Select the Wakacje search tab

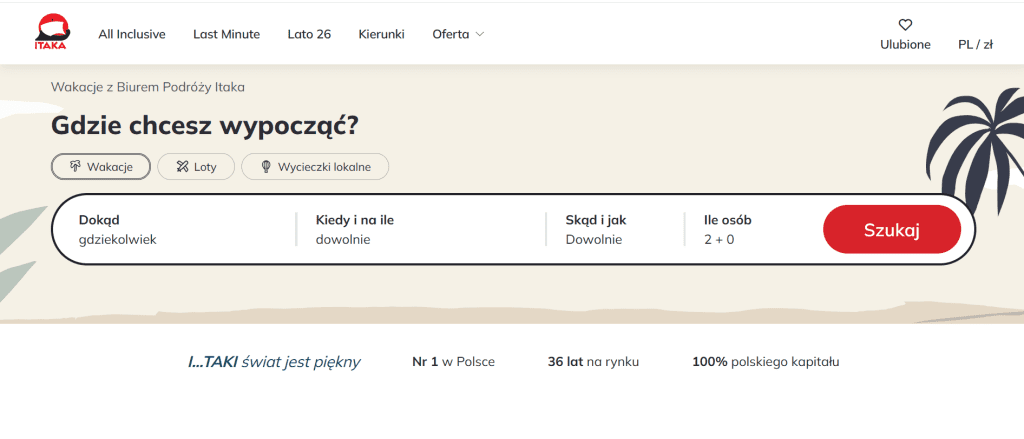tap(101, 166)
